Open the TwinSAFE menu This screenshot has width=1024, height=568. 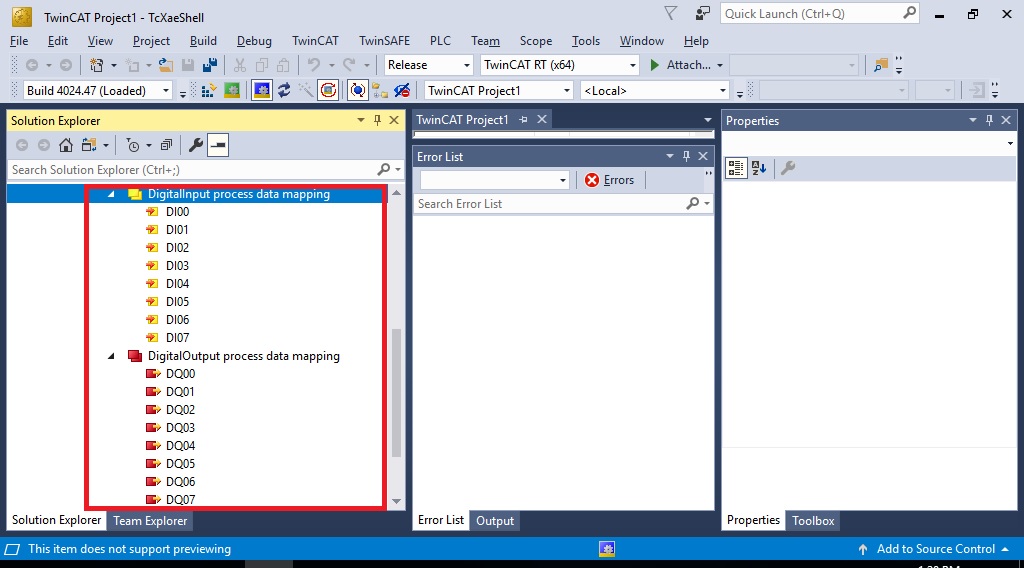pyautogui.click(x=385, y=40)
